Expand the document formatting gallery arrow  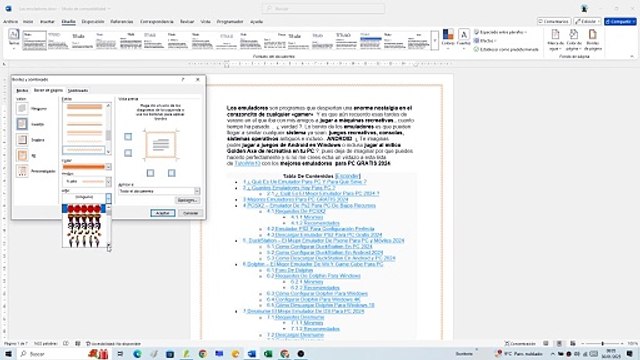(435, 40)
